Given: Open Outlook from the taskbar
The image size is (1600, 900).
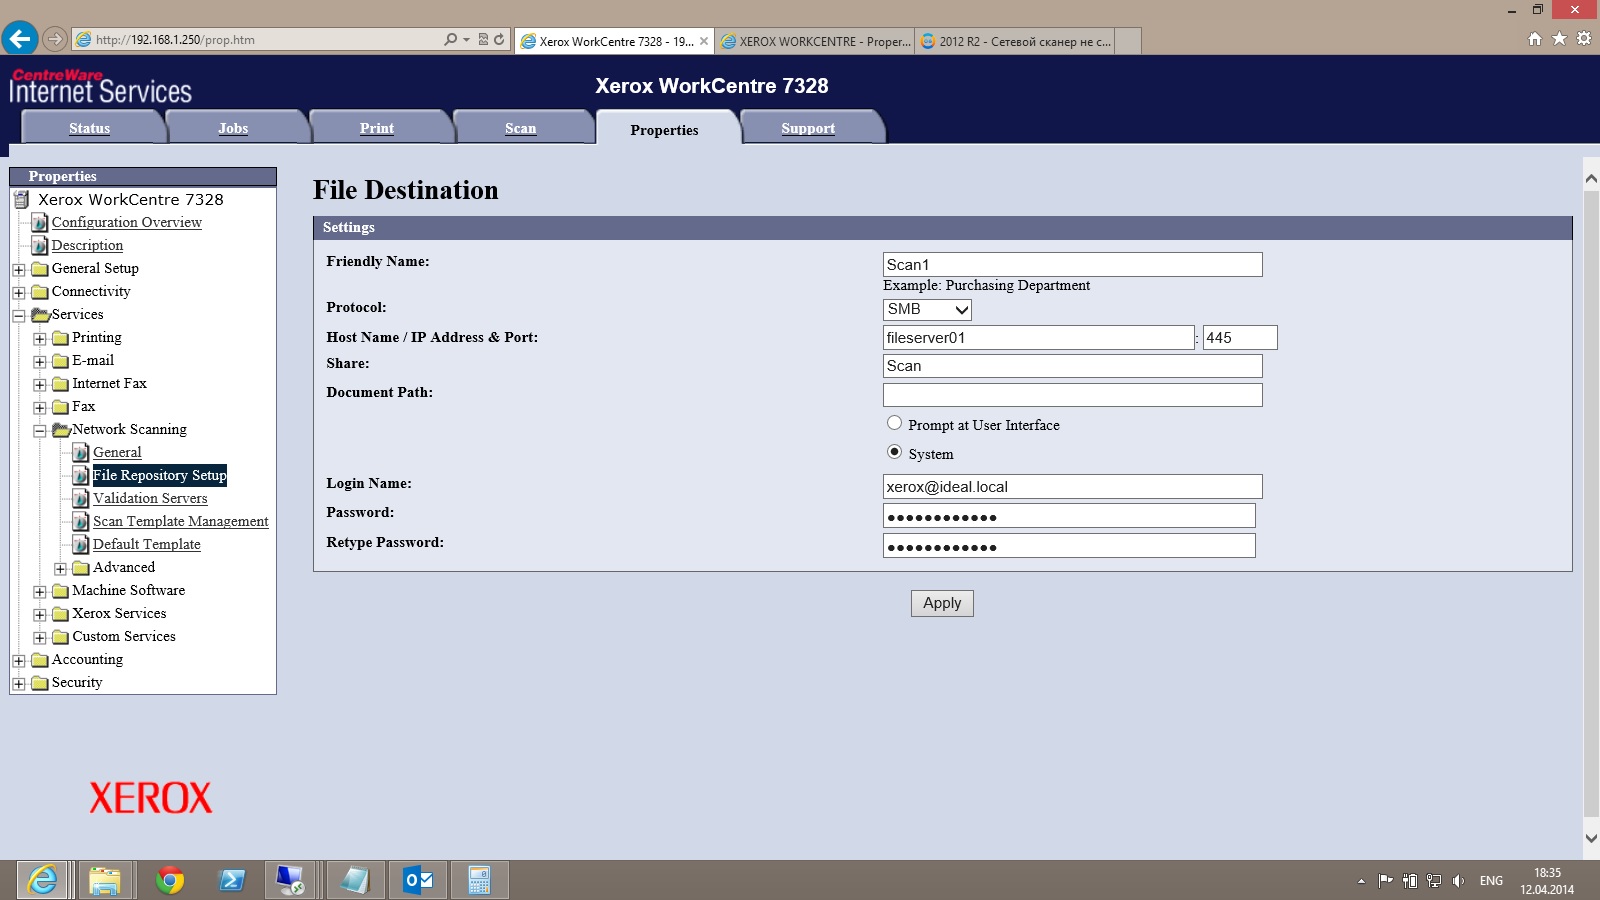Looking at the screenshot, I should [x=418, y=880].
